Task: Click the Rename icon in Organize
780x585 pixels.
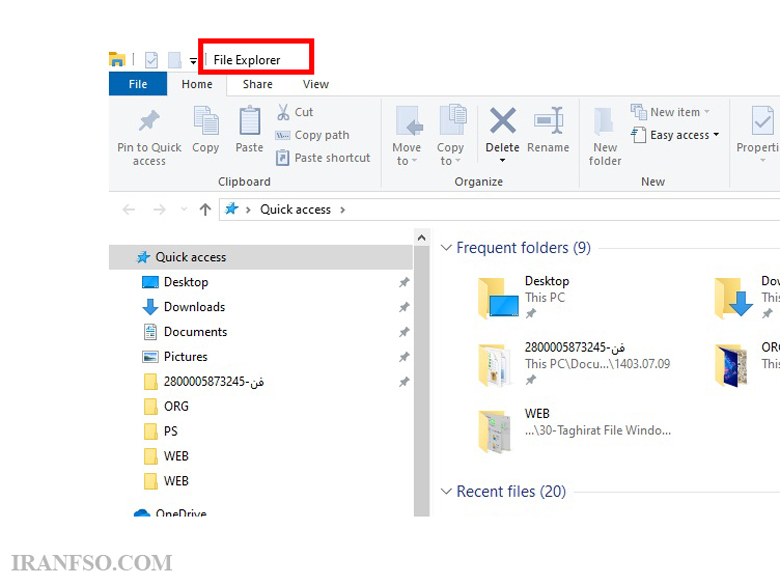Action: click(x=548, y=121)
